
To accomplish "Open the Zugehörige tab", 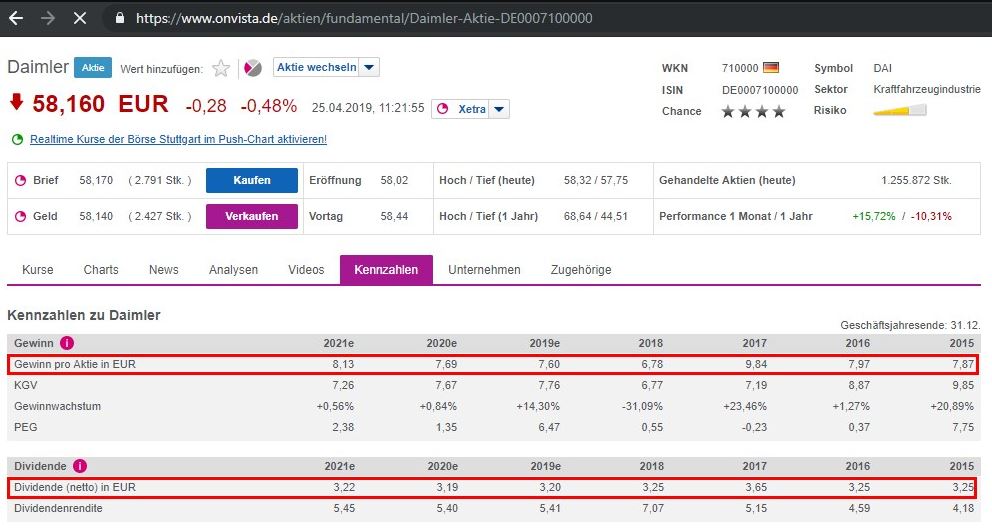I will pyautogui.click(x=581, y=269).
